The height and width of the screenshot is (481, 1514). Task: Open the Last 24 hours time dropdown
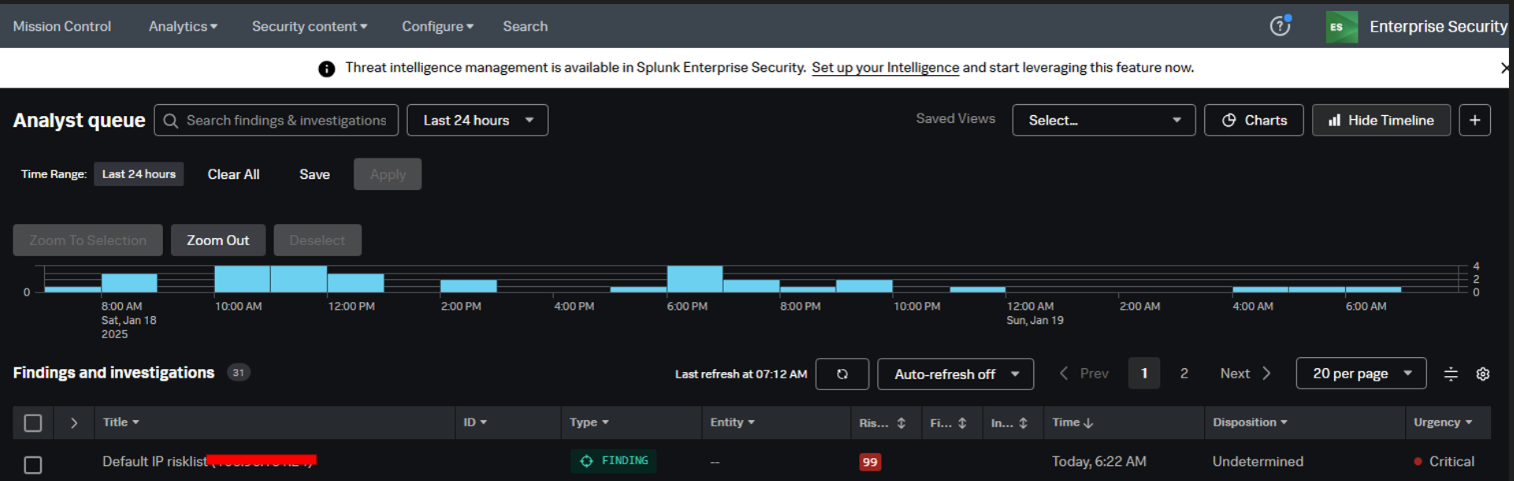tap(477, 120)
